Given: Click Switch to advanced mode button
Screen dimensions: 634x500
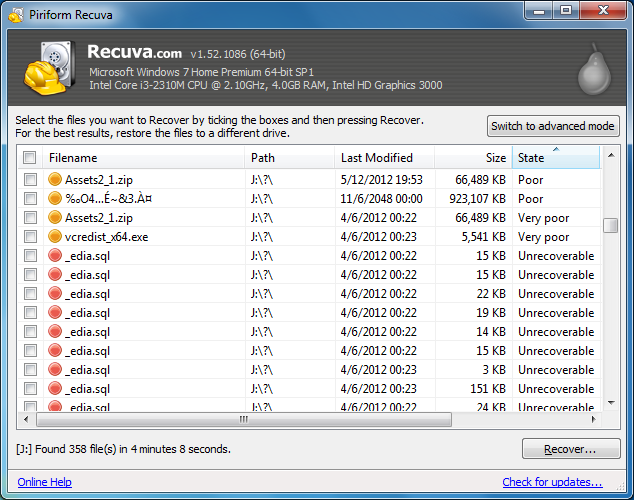Looking at the screenshot, I should click(x=553, y=126).
